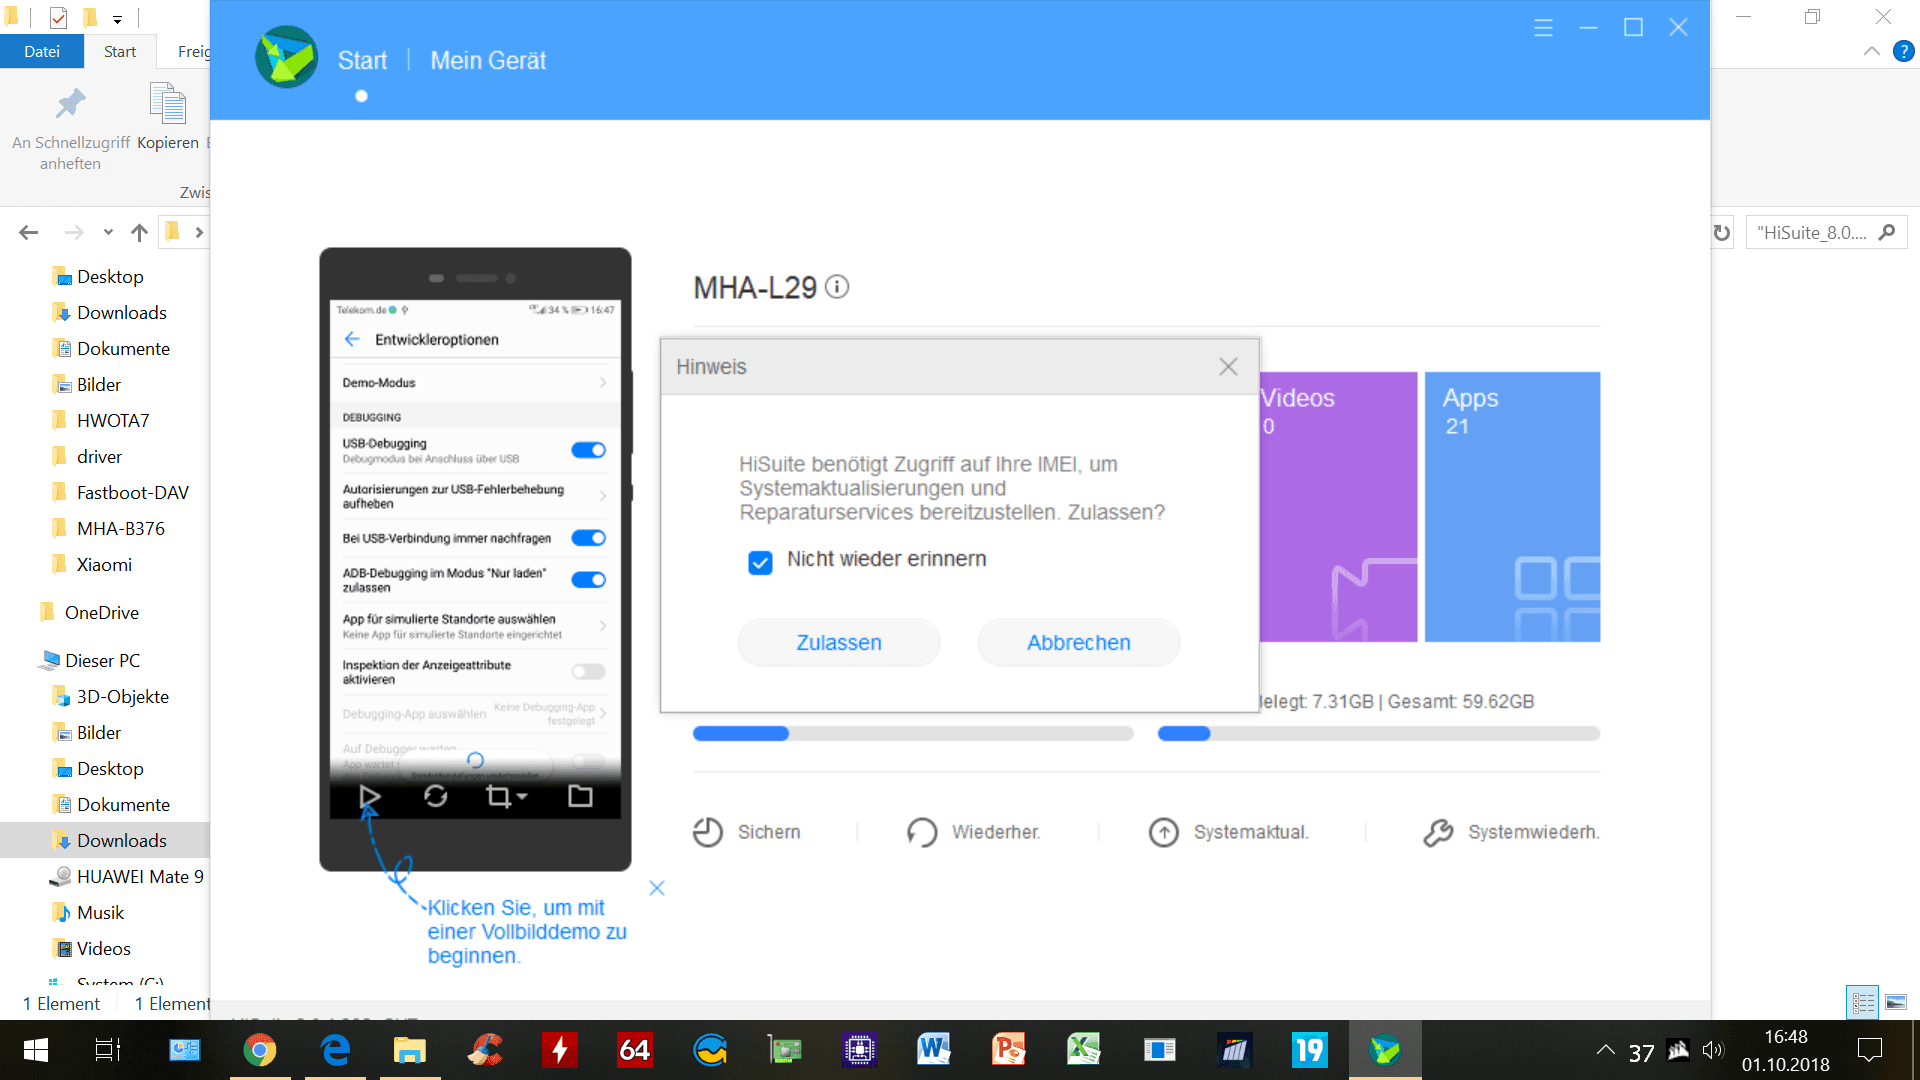The height and width of the screenshot is (1080, 1920).
Task: Toggle USB-Debugging switch in phone preview
Action: 589,450
